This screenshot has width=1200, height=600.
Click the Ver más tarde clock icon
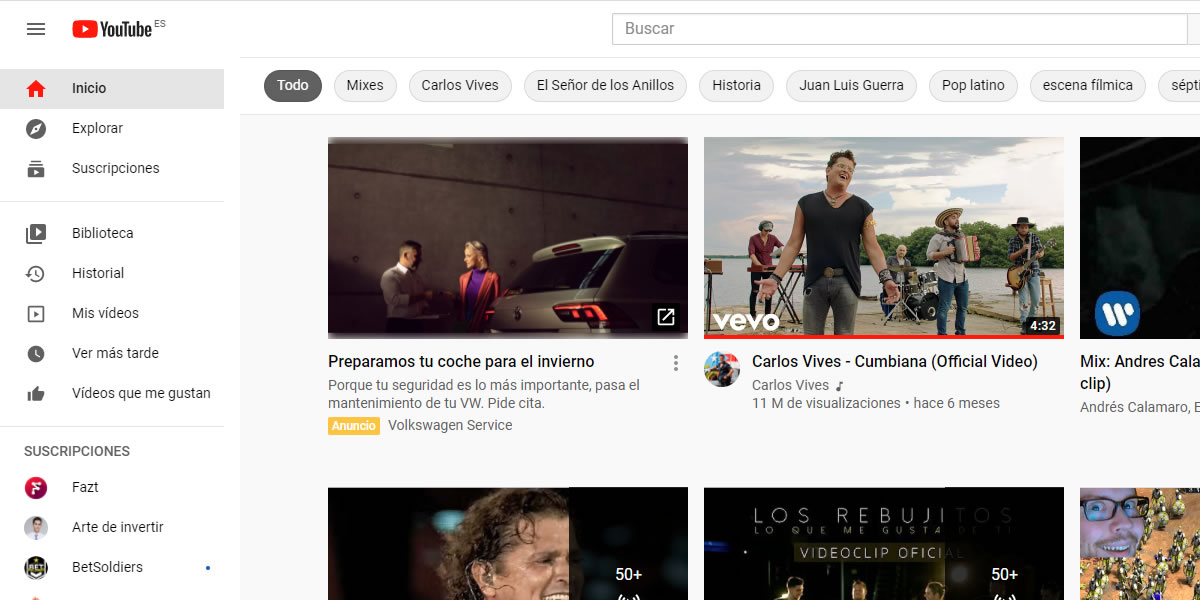[36, 353]
